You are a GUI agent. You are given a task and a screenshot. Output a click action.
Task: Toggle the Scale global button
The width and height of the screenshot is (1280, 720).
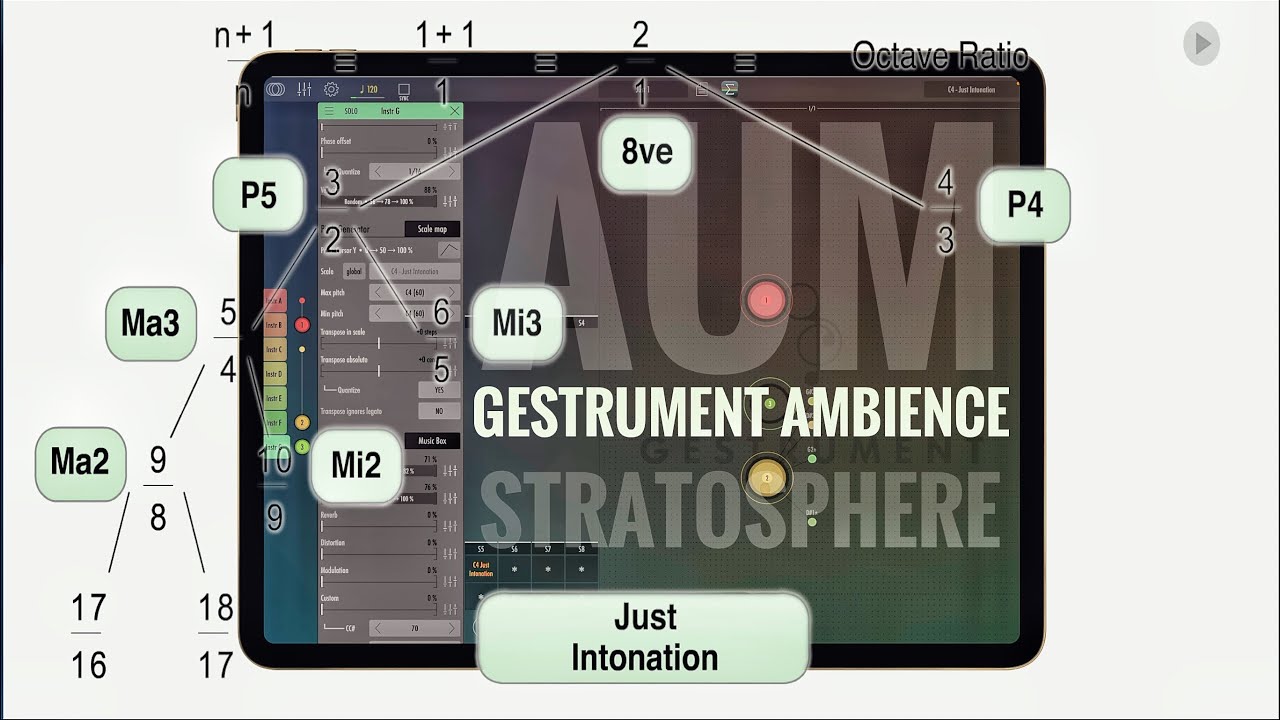(354, 271)
